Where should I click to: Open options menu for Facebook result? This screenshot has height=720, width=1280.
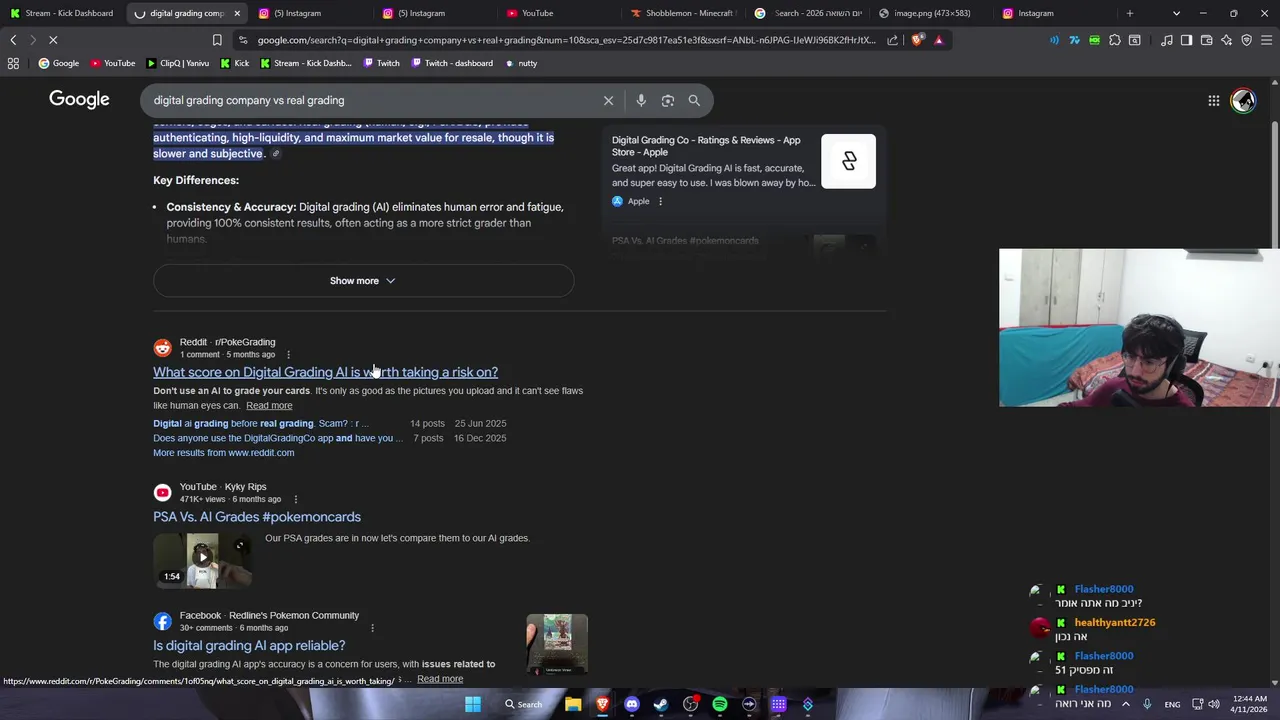point(372,628)
